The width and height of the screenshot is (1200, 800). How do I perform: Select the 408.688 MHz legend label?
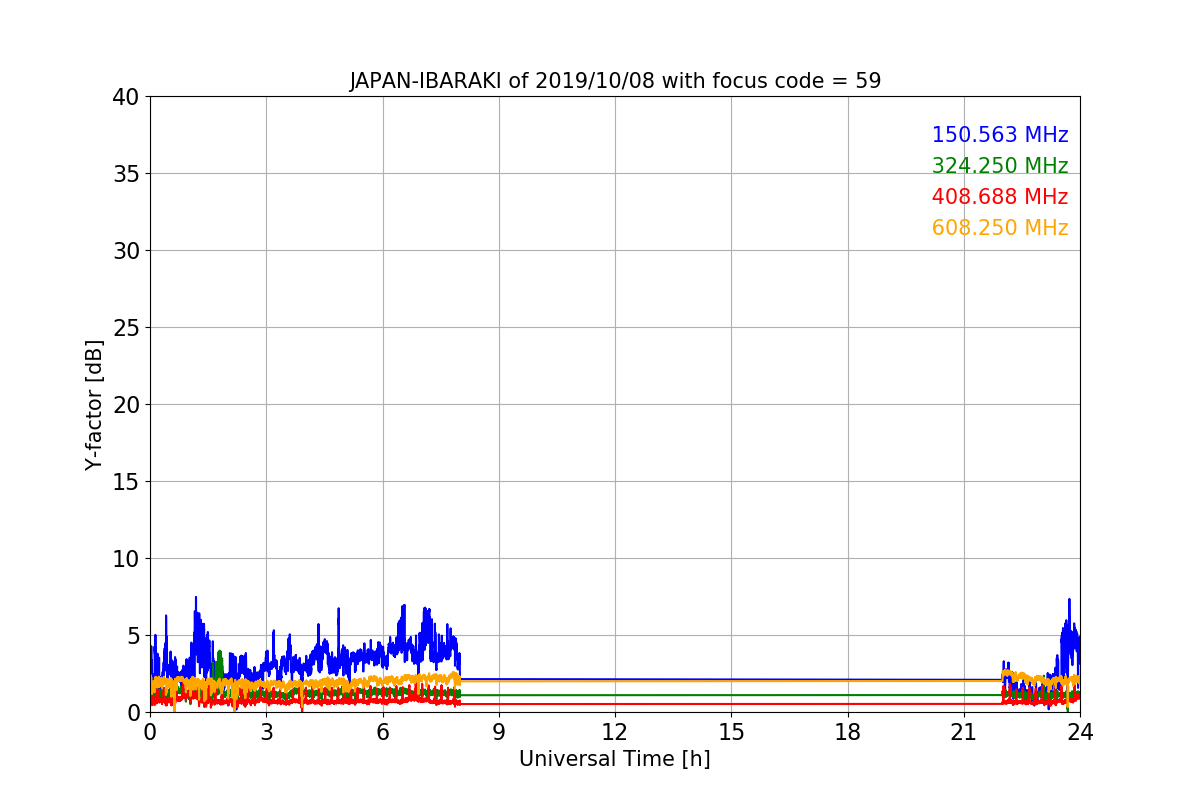[x=1000, y=197]
